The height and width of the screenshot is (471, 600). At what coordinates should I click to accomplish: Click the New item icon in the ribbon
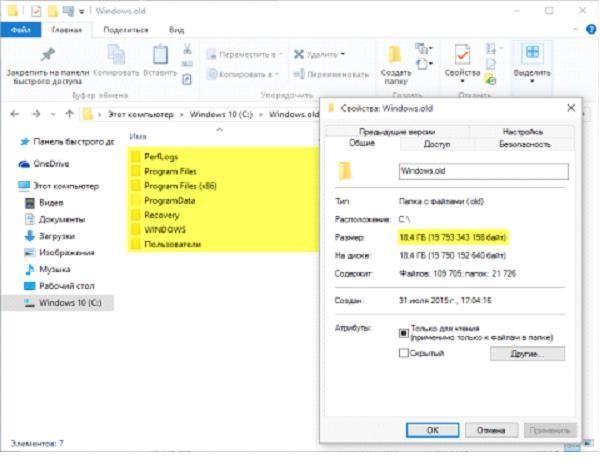tap(424, 48)
